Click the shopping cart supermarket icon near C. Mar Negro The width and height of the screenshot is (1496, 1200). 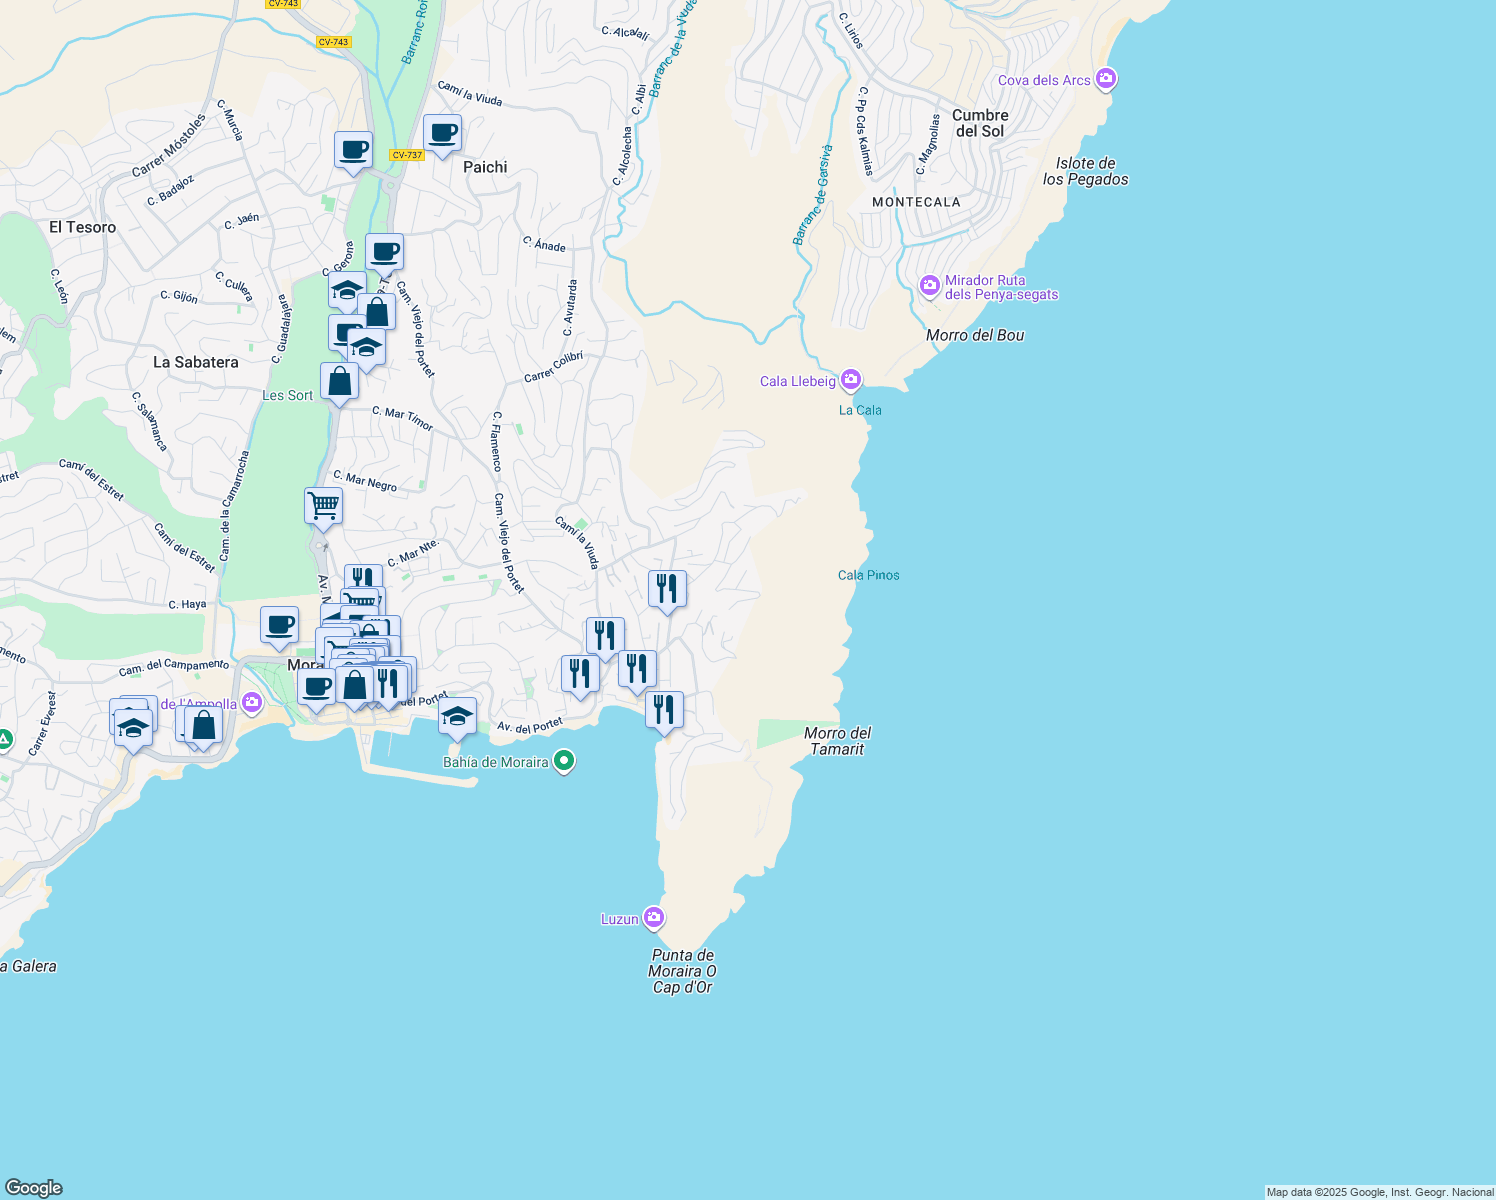(322, 505)
